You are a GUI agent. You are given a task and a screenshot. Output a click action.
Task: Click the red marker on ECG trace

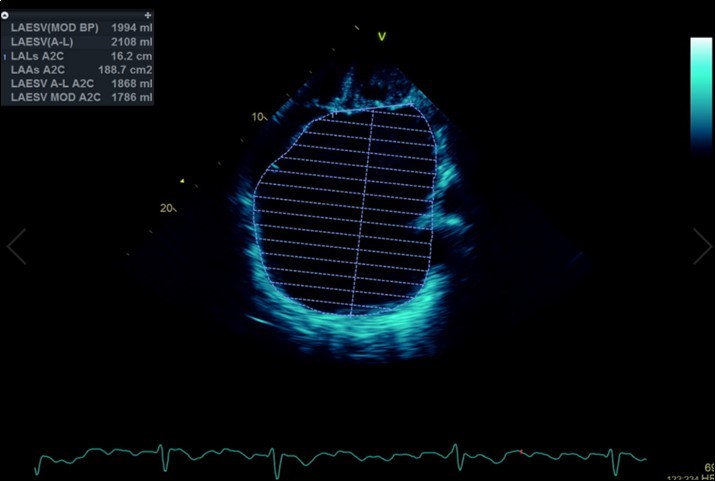(522, 452)
